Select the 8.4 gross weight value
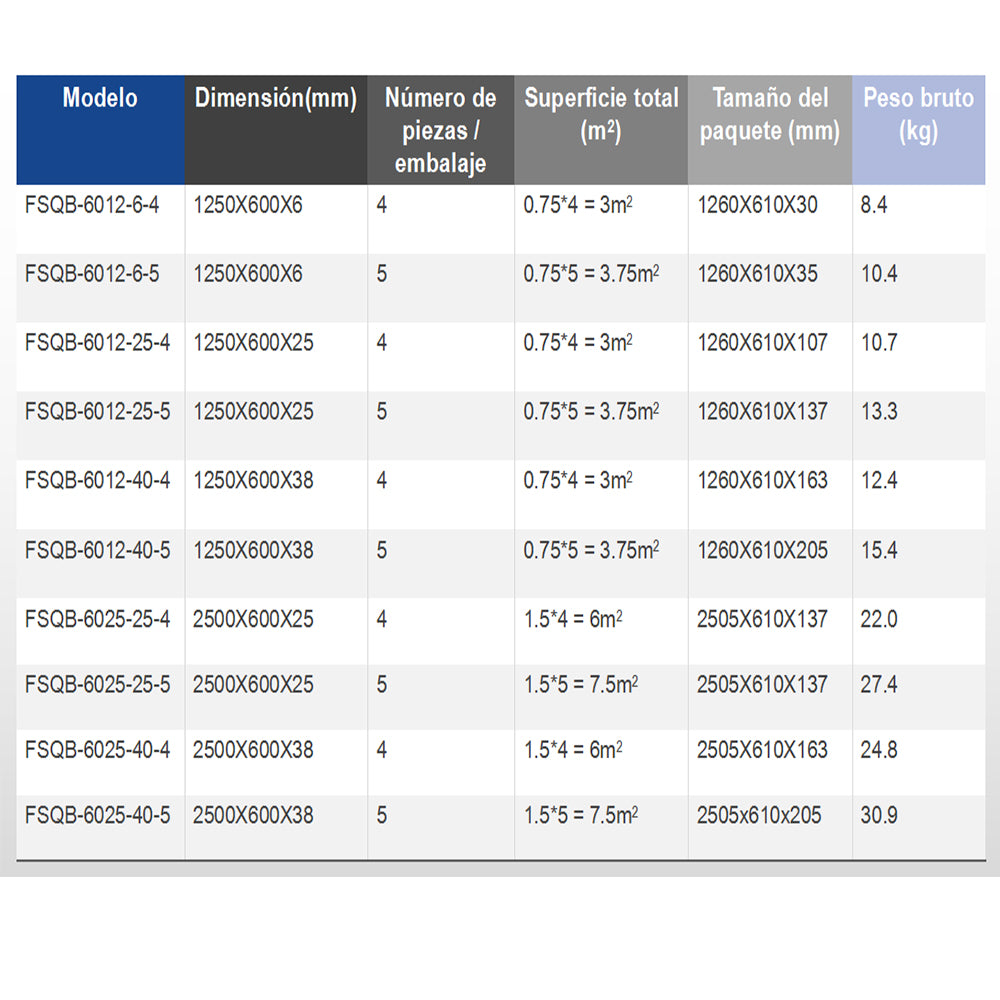 [873, 206]
